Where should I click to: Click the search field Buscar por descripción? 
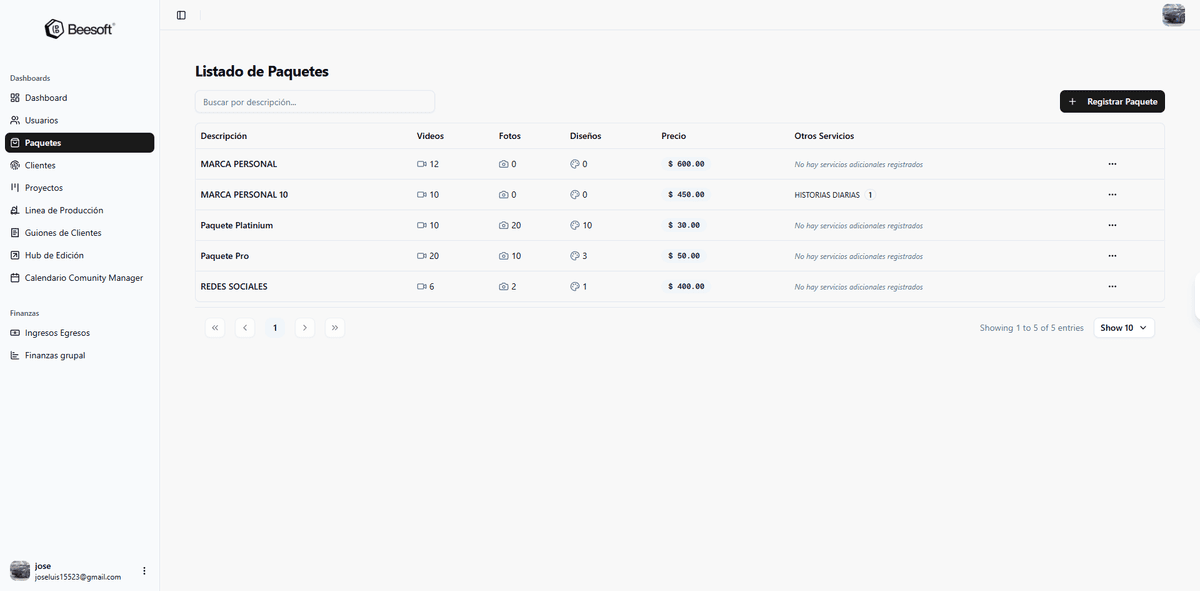tap(314, 101)
